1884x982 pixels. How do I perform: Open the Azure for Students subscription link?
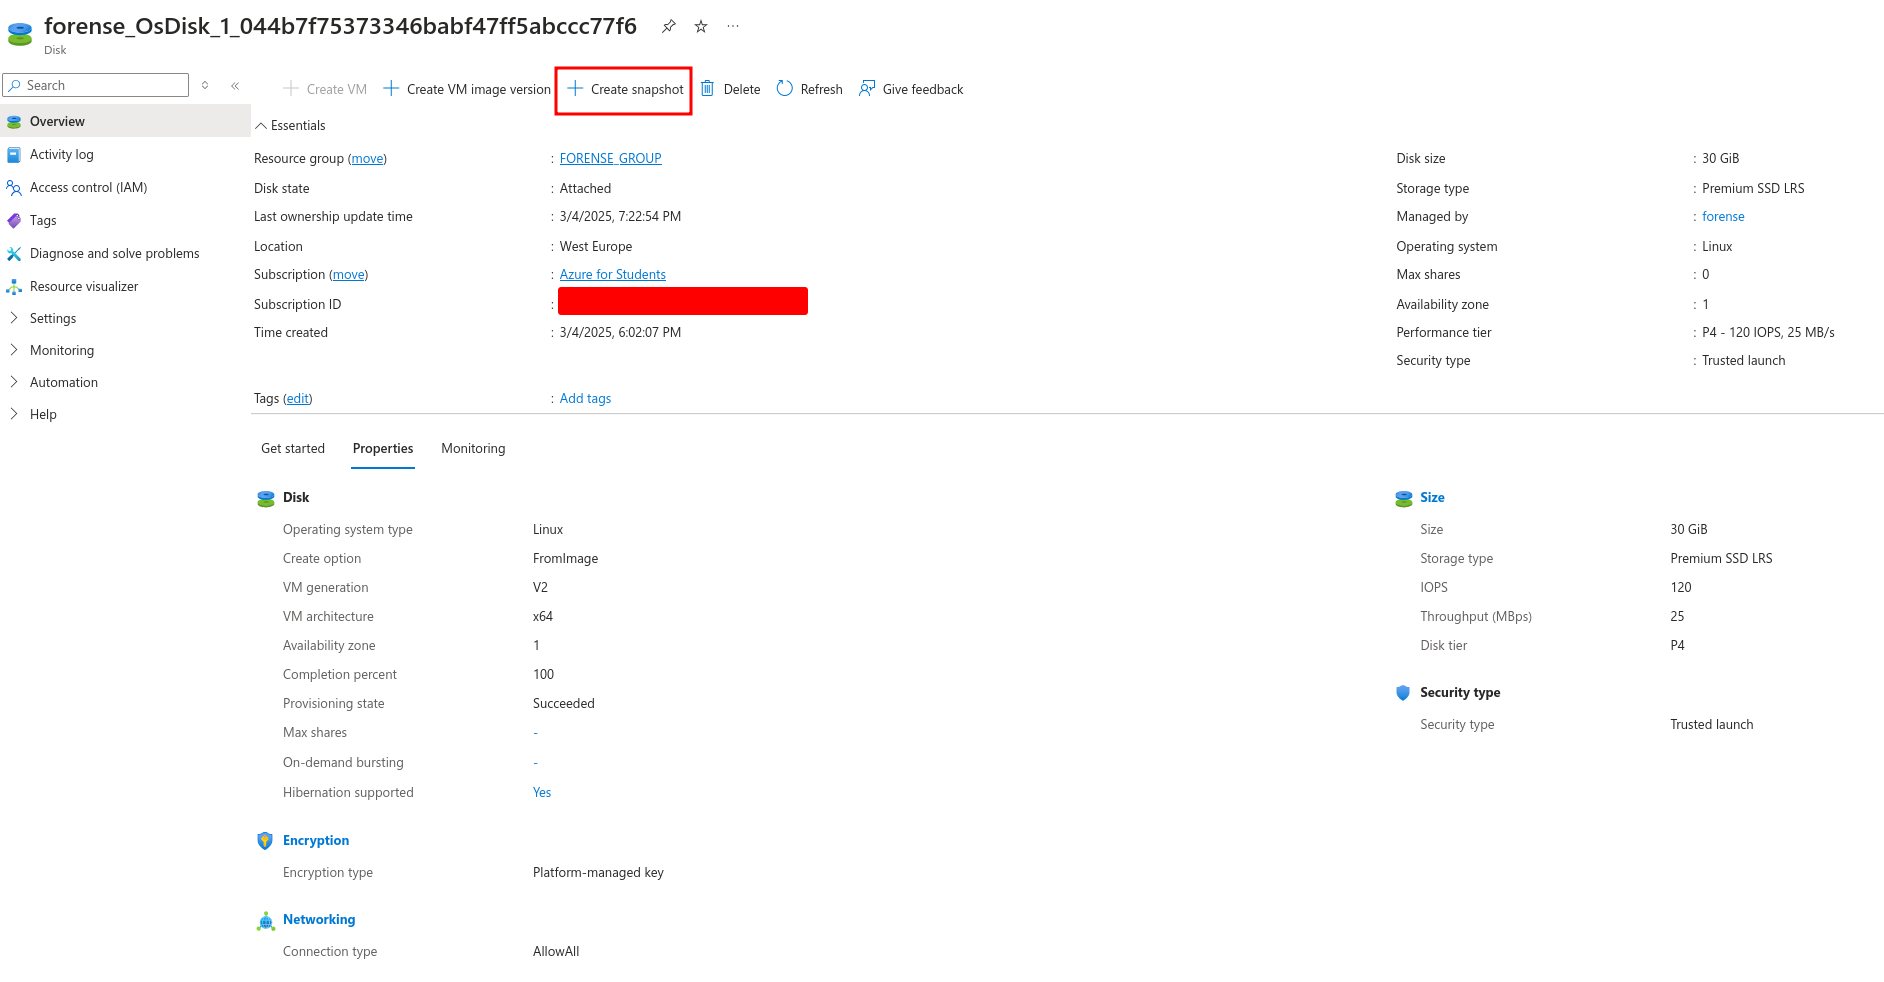pos(612,274)
